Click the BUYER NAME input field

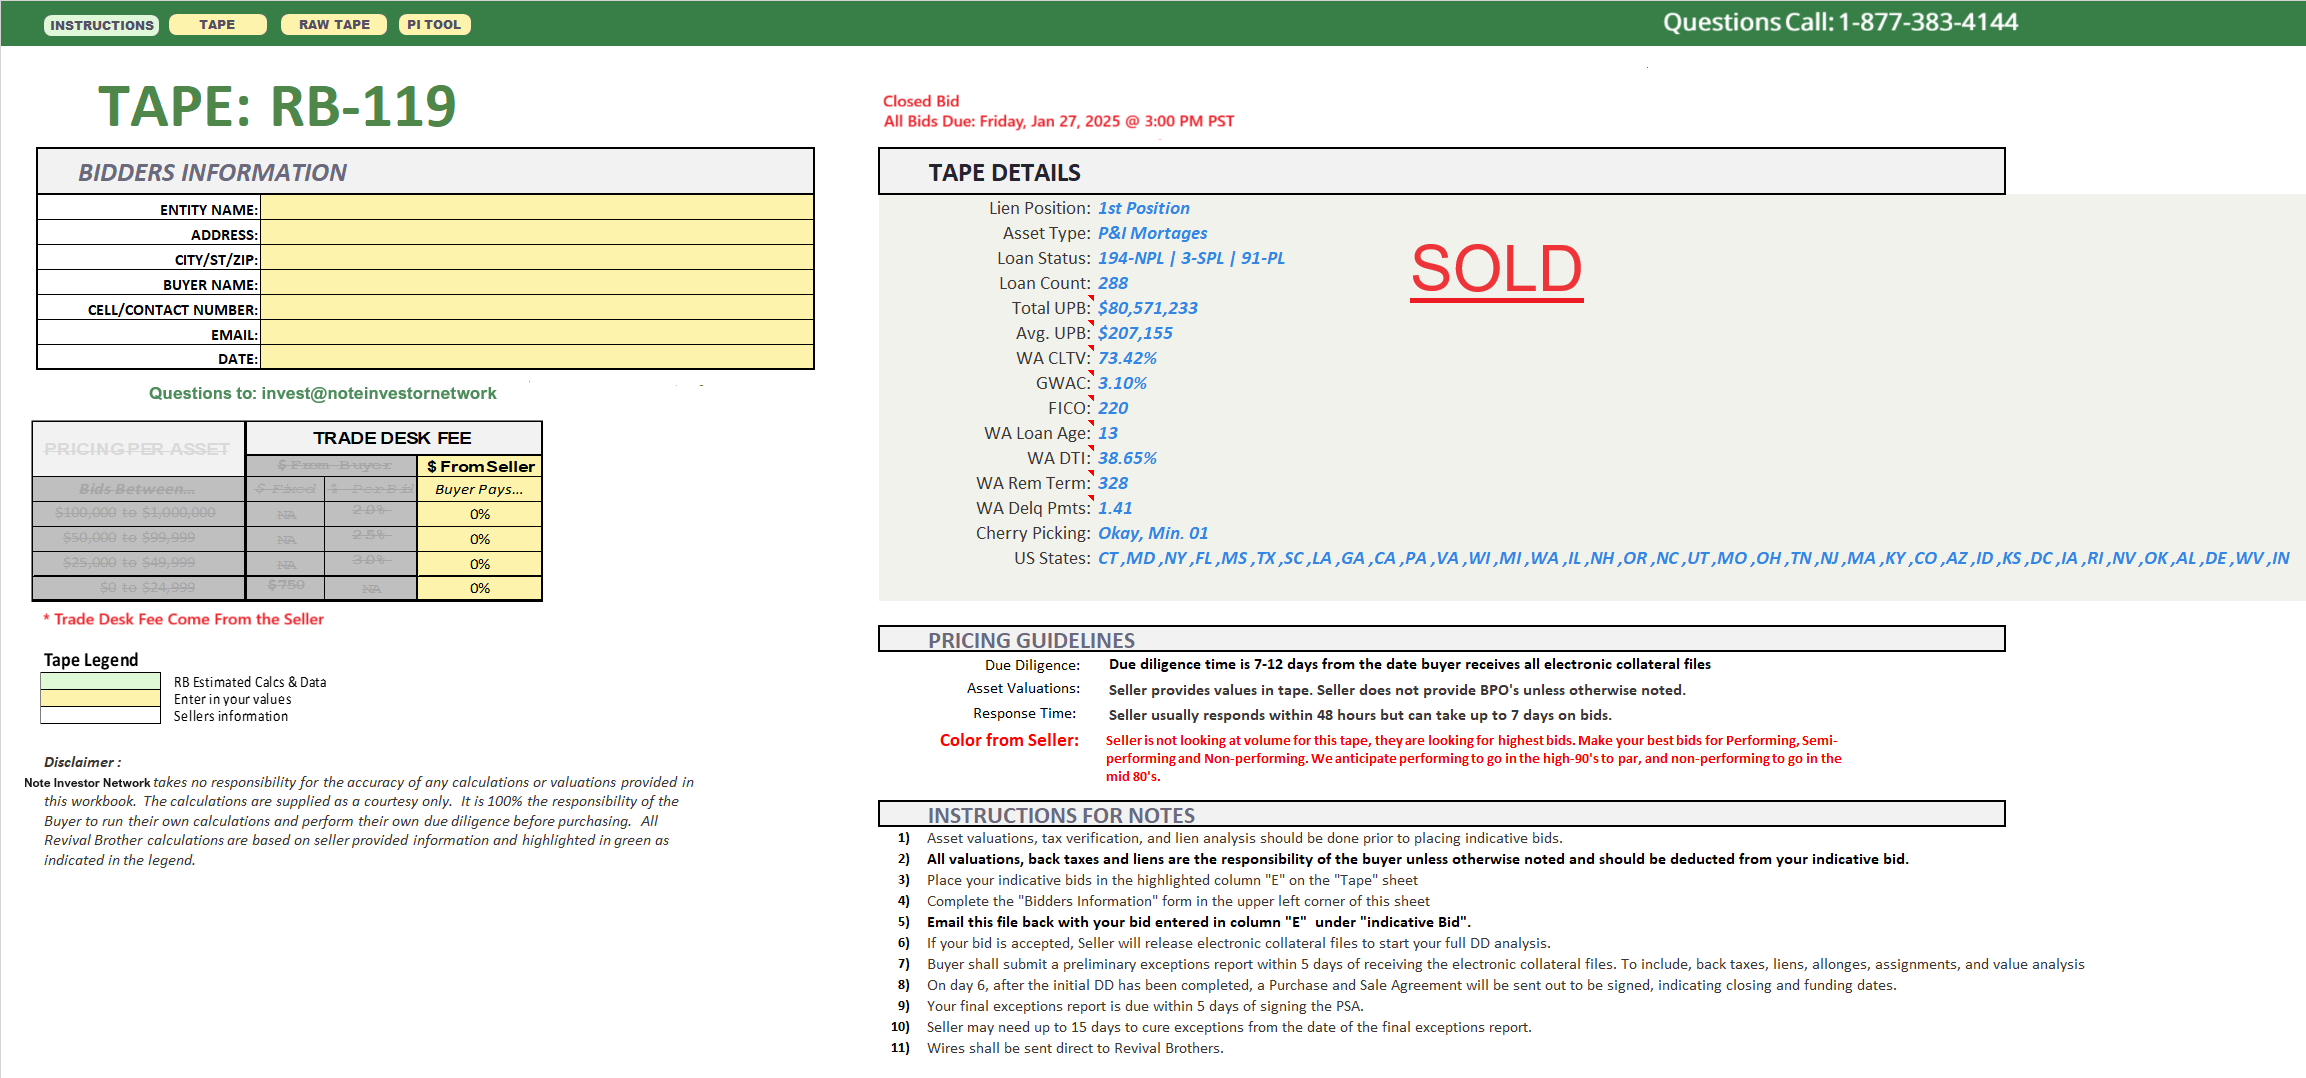click(x=536, y=283)
